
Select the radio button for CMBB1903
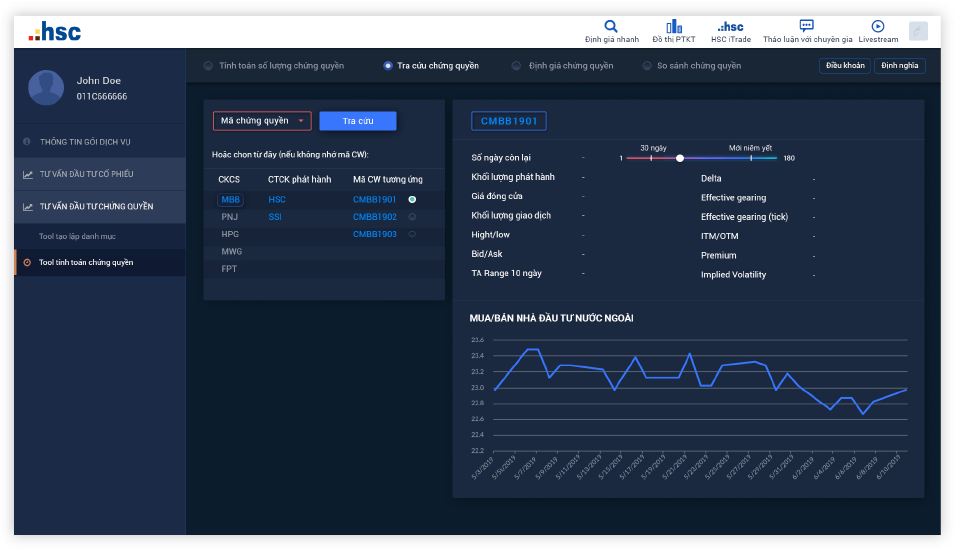click(412, 234)
